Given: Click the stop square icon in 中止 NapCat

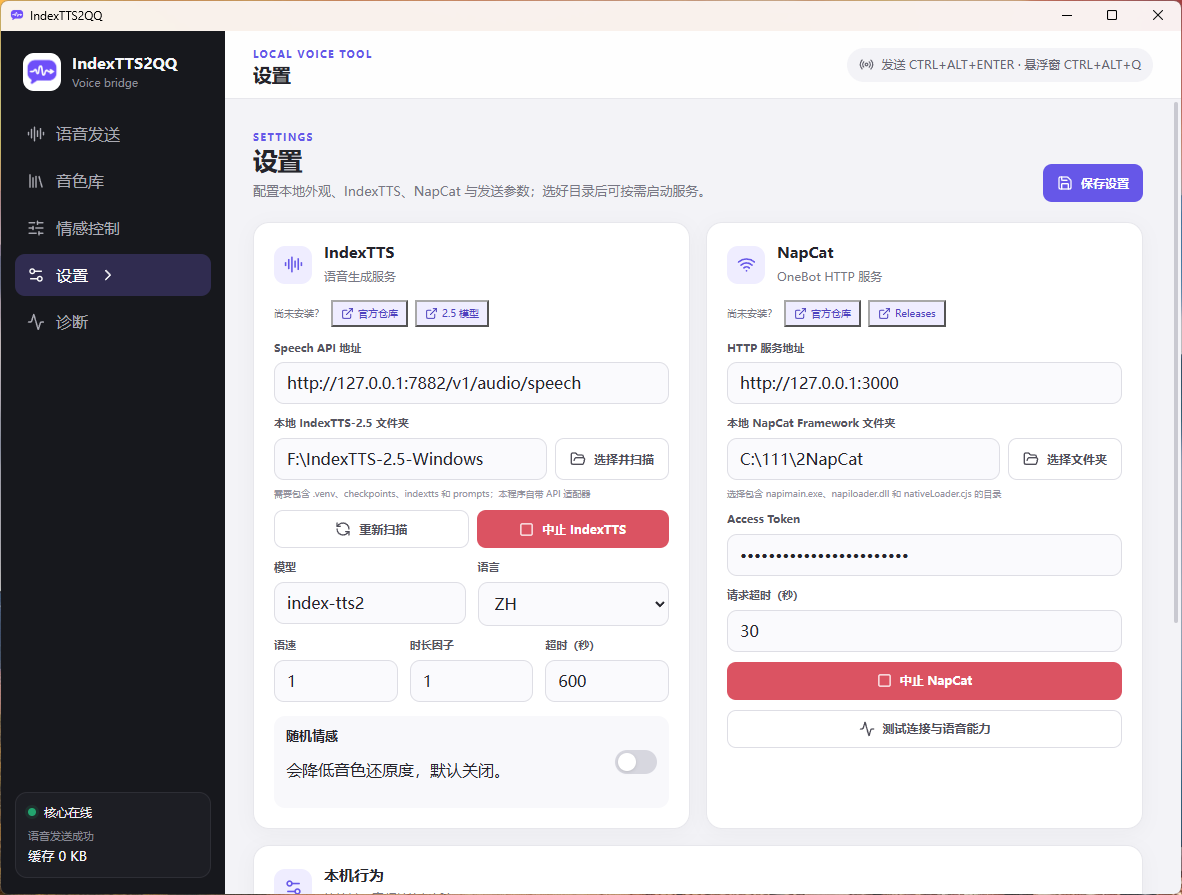Looking at the screenshot, I should [x=884, y=681].
